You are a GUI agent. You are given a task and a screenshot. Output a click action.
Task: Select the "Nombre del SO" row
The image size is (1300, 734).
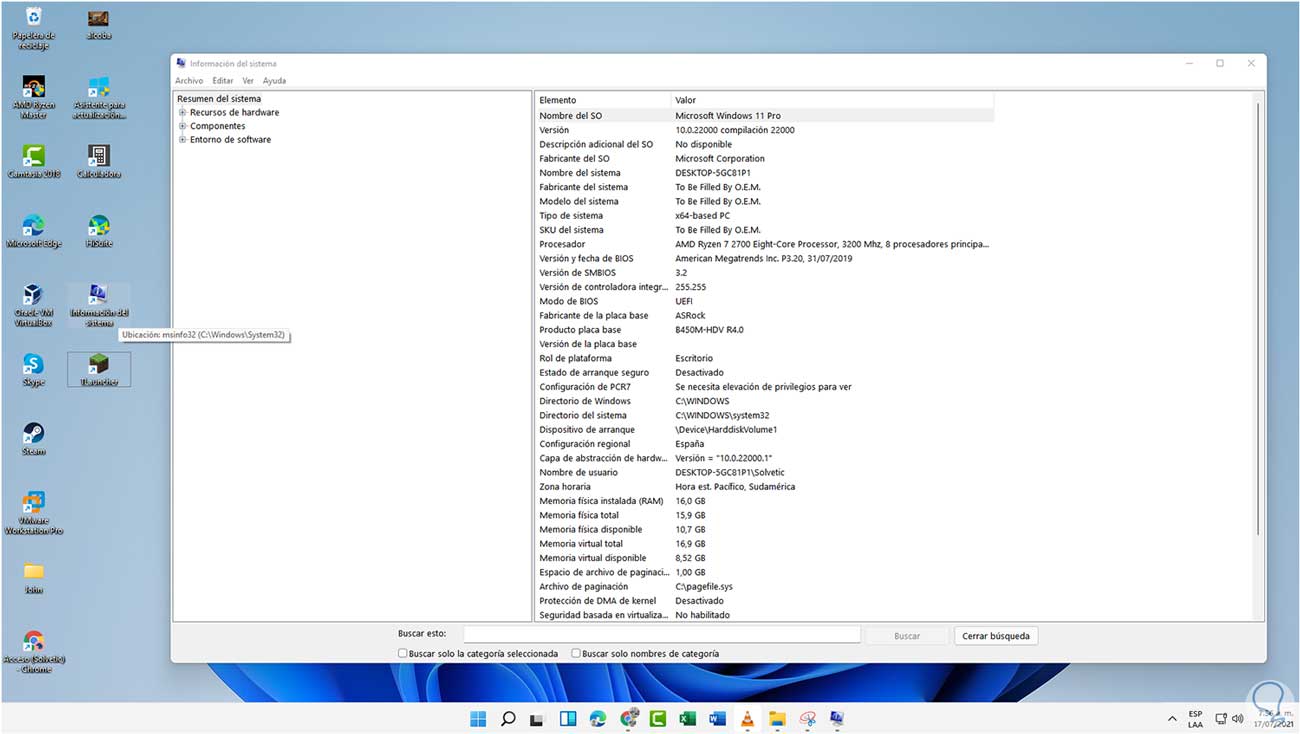tap(765, 116)
